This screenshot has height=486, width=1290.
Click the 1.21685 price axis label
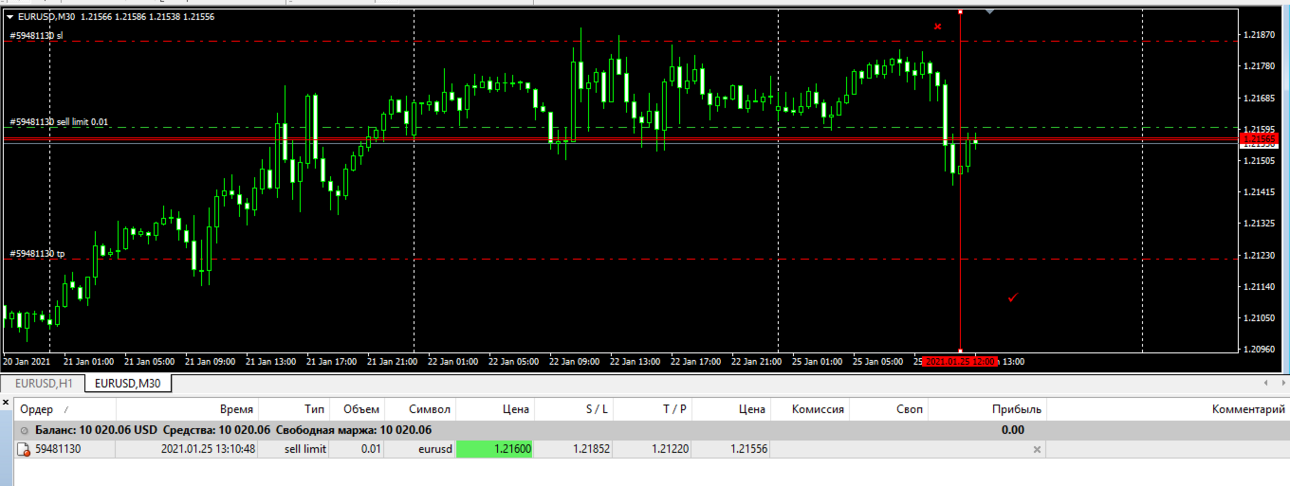1258,98
